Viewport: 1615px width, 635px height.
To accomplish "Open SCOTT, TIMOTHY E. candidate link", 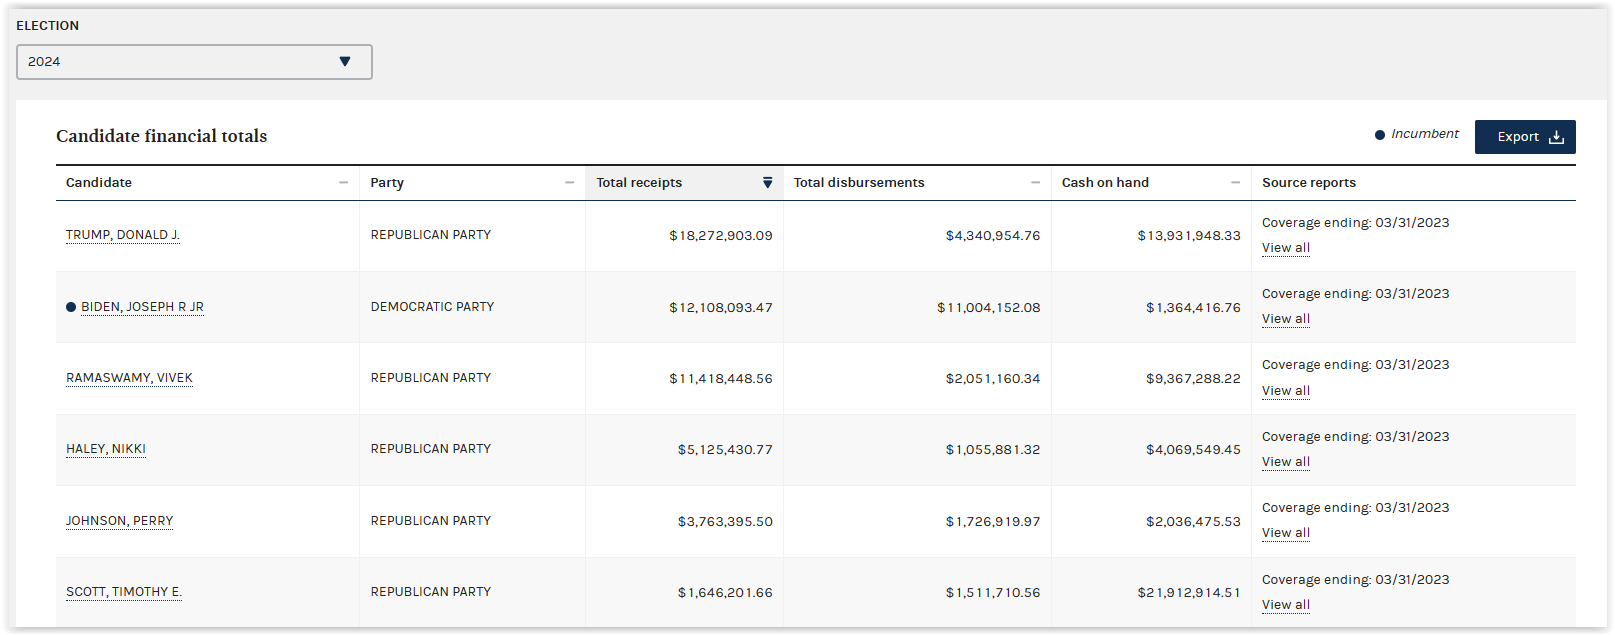I will tap(124, 592).
